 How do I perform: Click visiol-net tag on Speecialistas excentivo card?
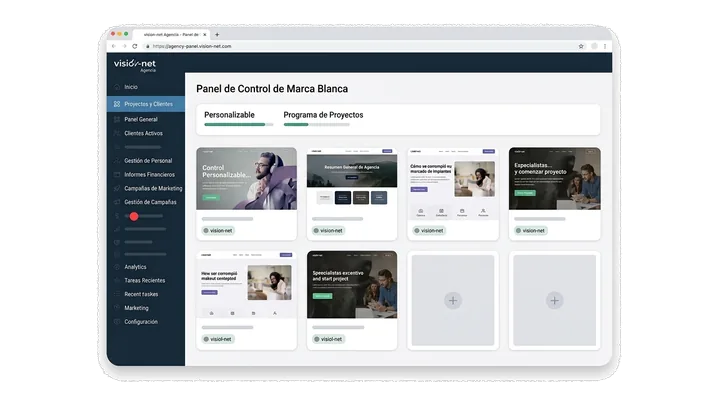(x=328, y=339)
